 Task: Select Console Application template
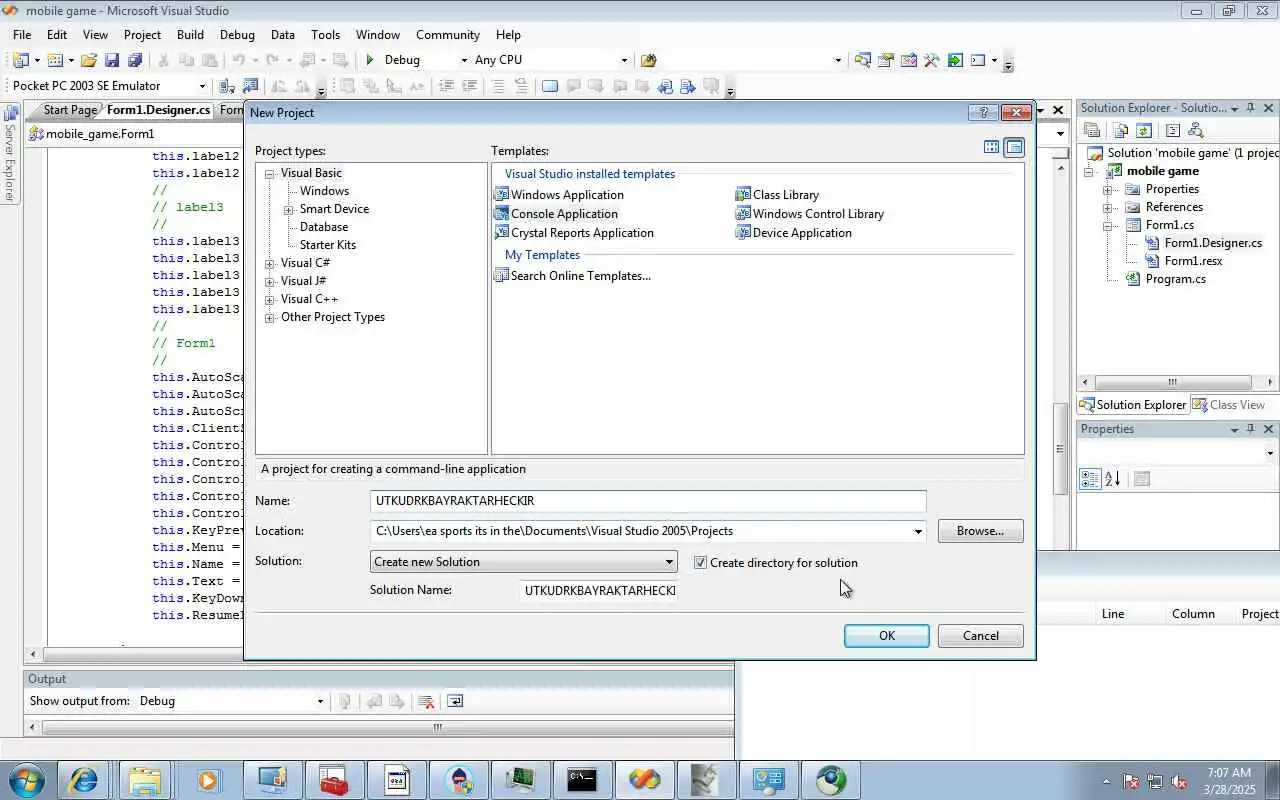point(556,214)
